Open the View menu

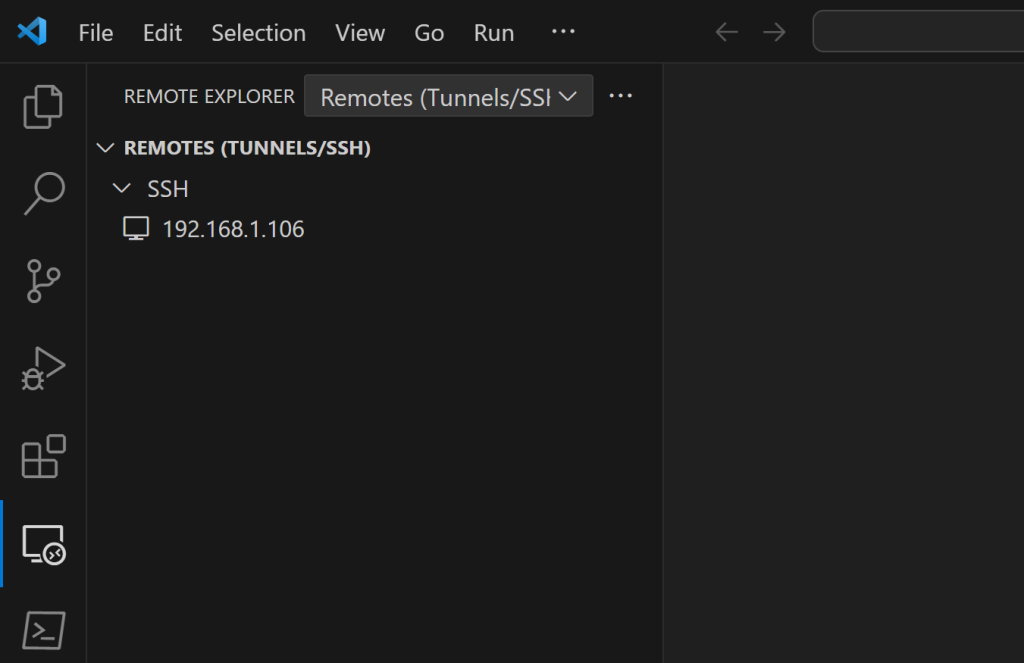[x=359, y=32]
